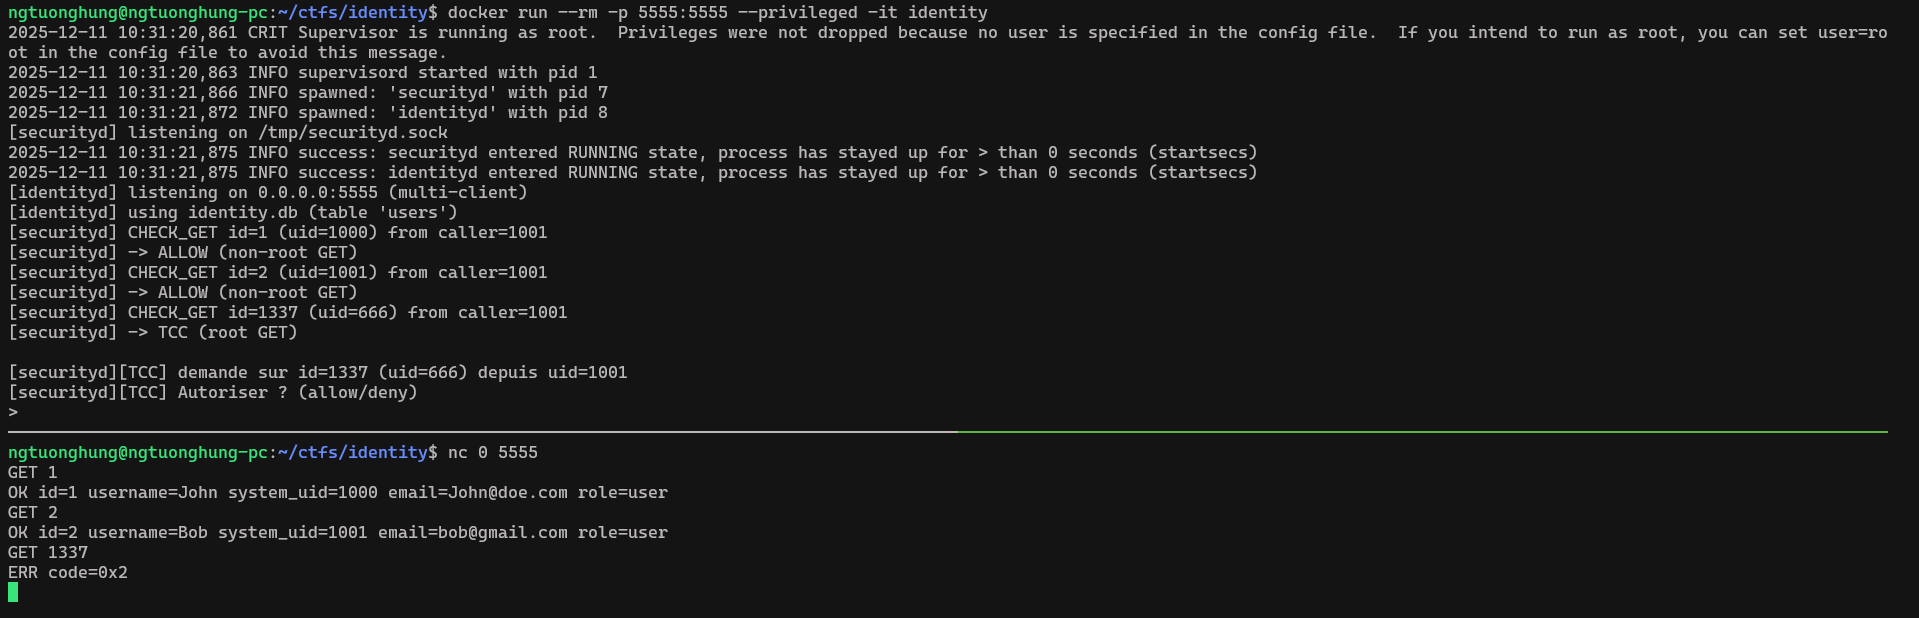Click the /tmp/securityd.sock socket path

[352, 132]
